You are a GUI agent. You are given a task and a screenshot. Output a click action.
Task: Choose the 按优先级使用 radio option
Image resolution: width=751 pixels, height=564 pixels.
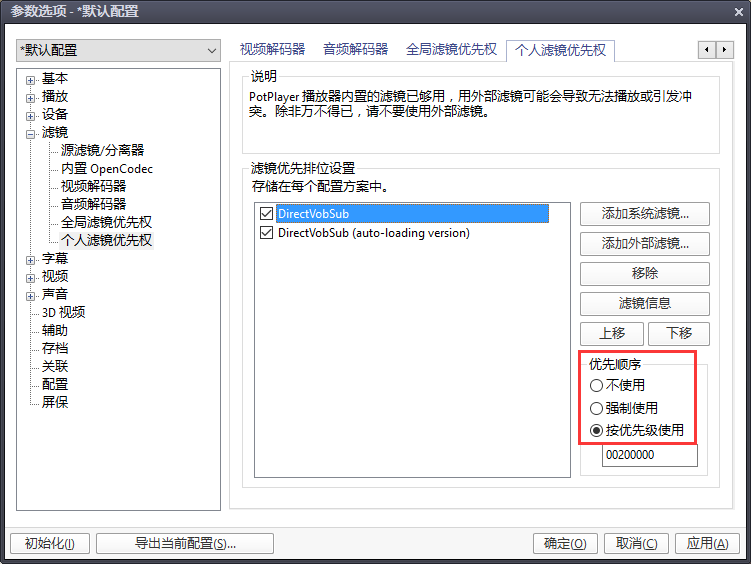[637, 430]
